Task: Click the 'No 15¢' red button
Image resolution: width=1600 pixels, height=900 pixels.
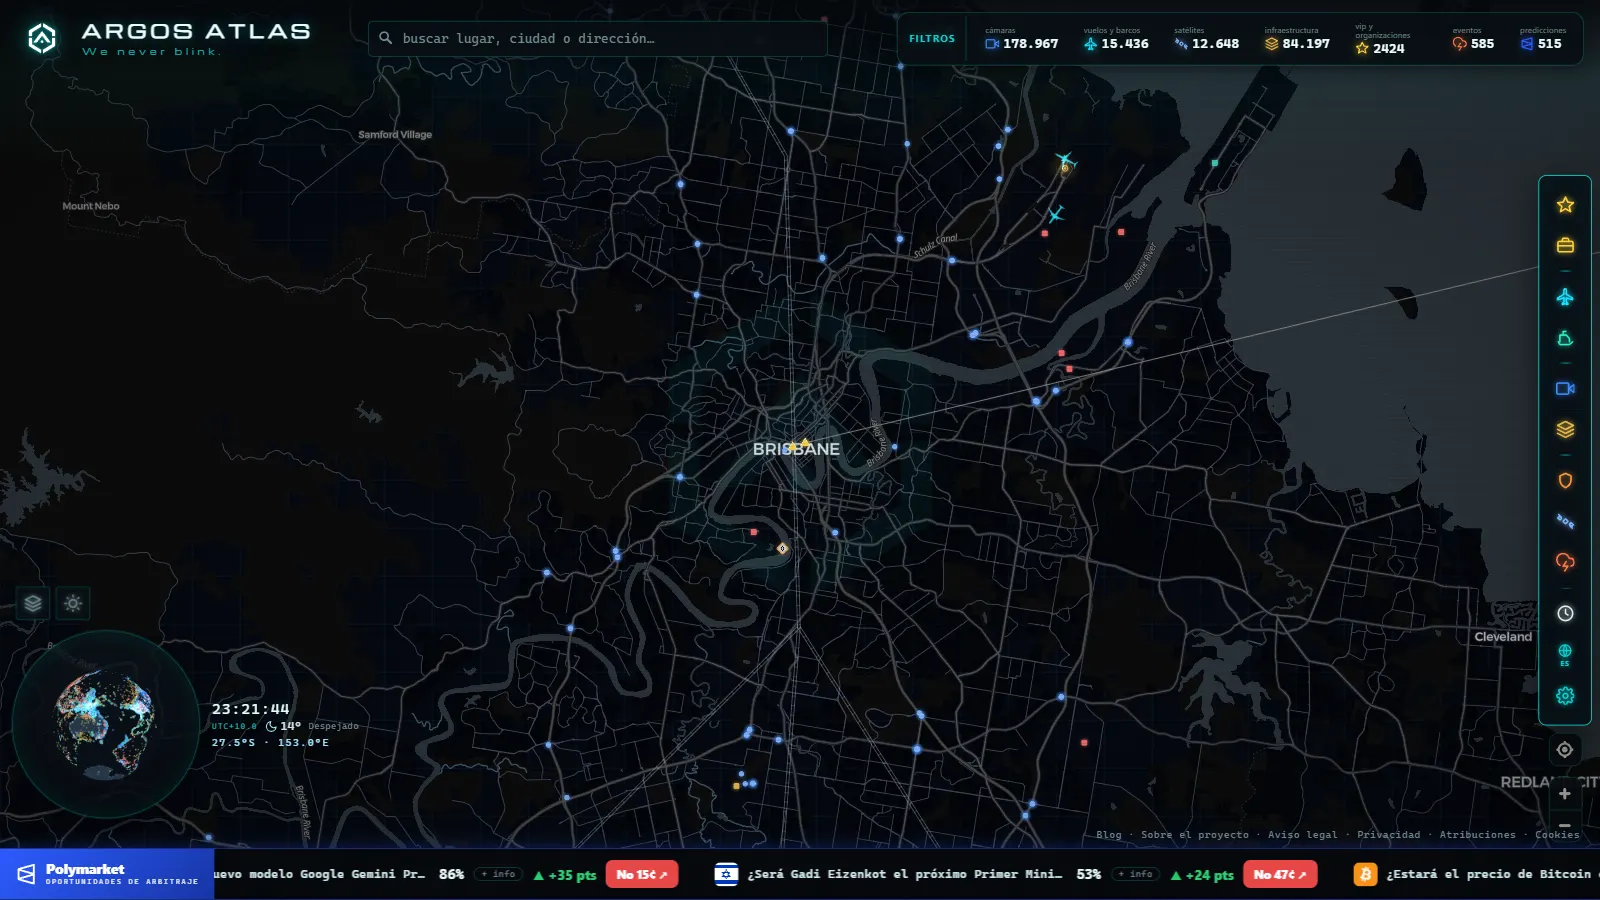Action: tap(642, 874)
